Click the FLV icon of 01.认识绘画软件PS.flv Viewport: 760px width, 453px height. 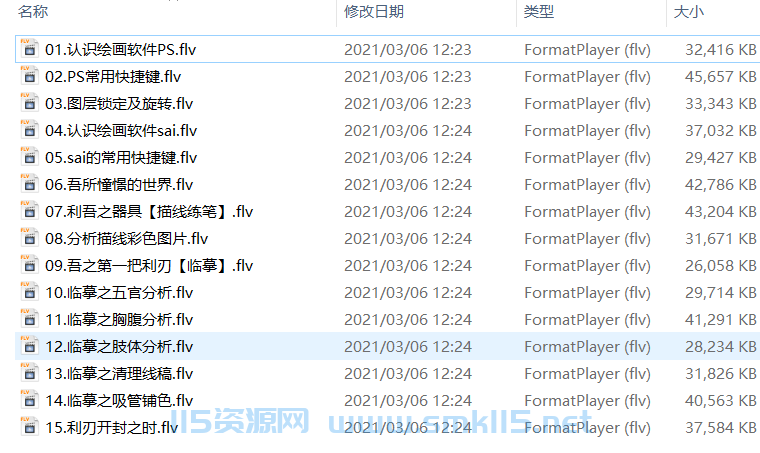coord(29,49)
